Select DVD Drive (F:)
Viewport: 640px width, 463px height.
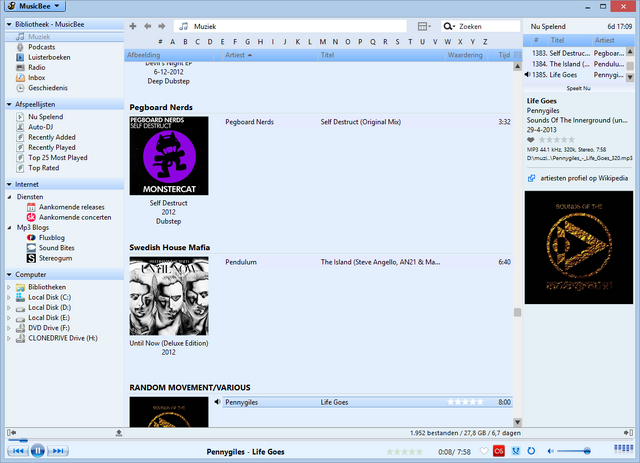(x=49, y=328)
